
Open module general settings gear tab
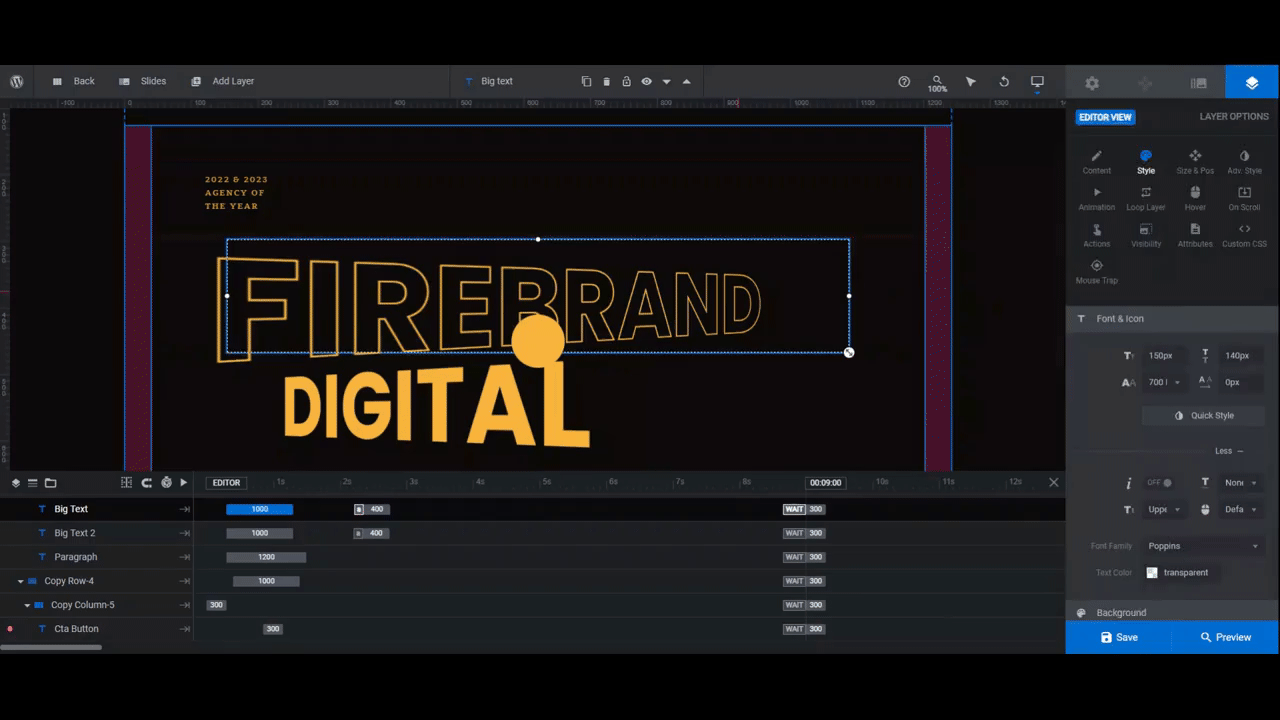pos(1092,83)
